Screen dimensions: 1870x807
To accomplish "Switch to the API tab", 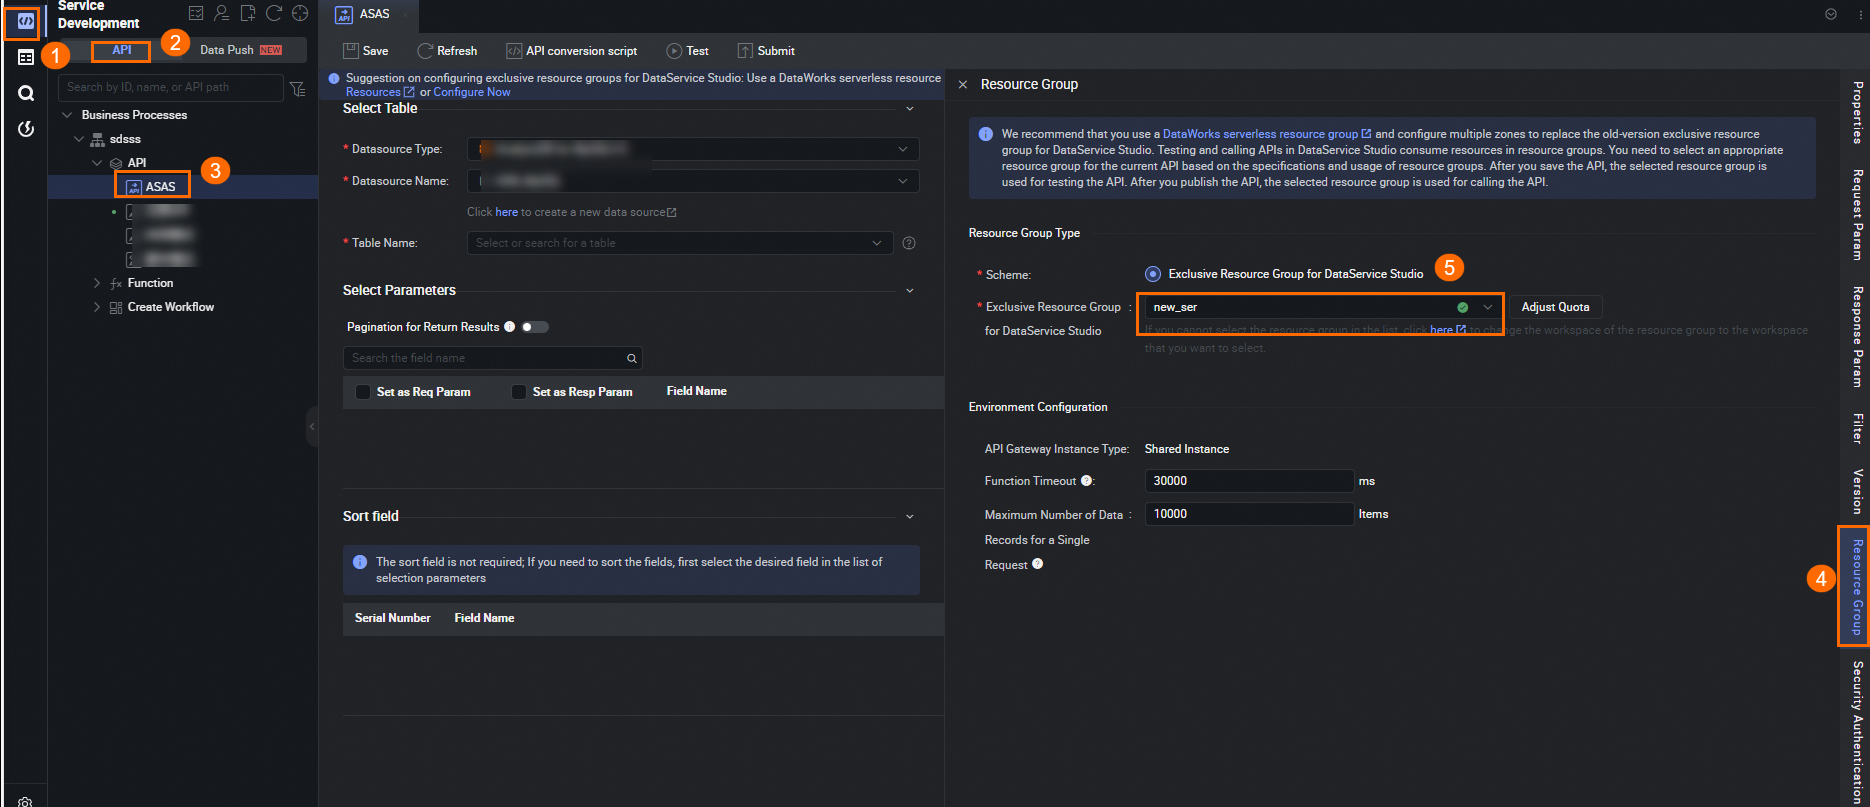I will 121,50.
